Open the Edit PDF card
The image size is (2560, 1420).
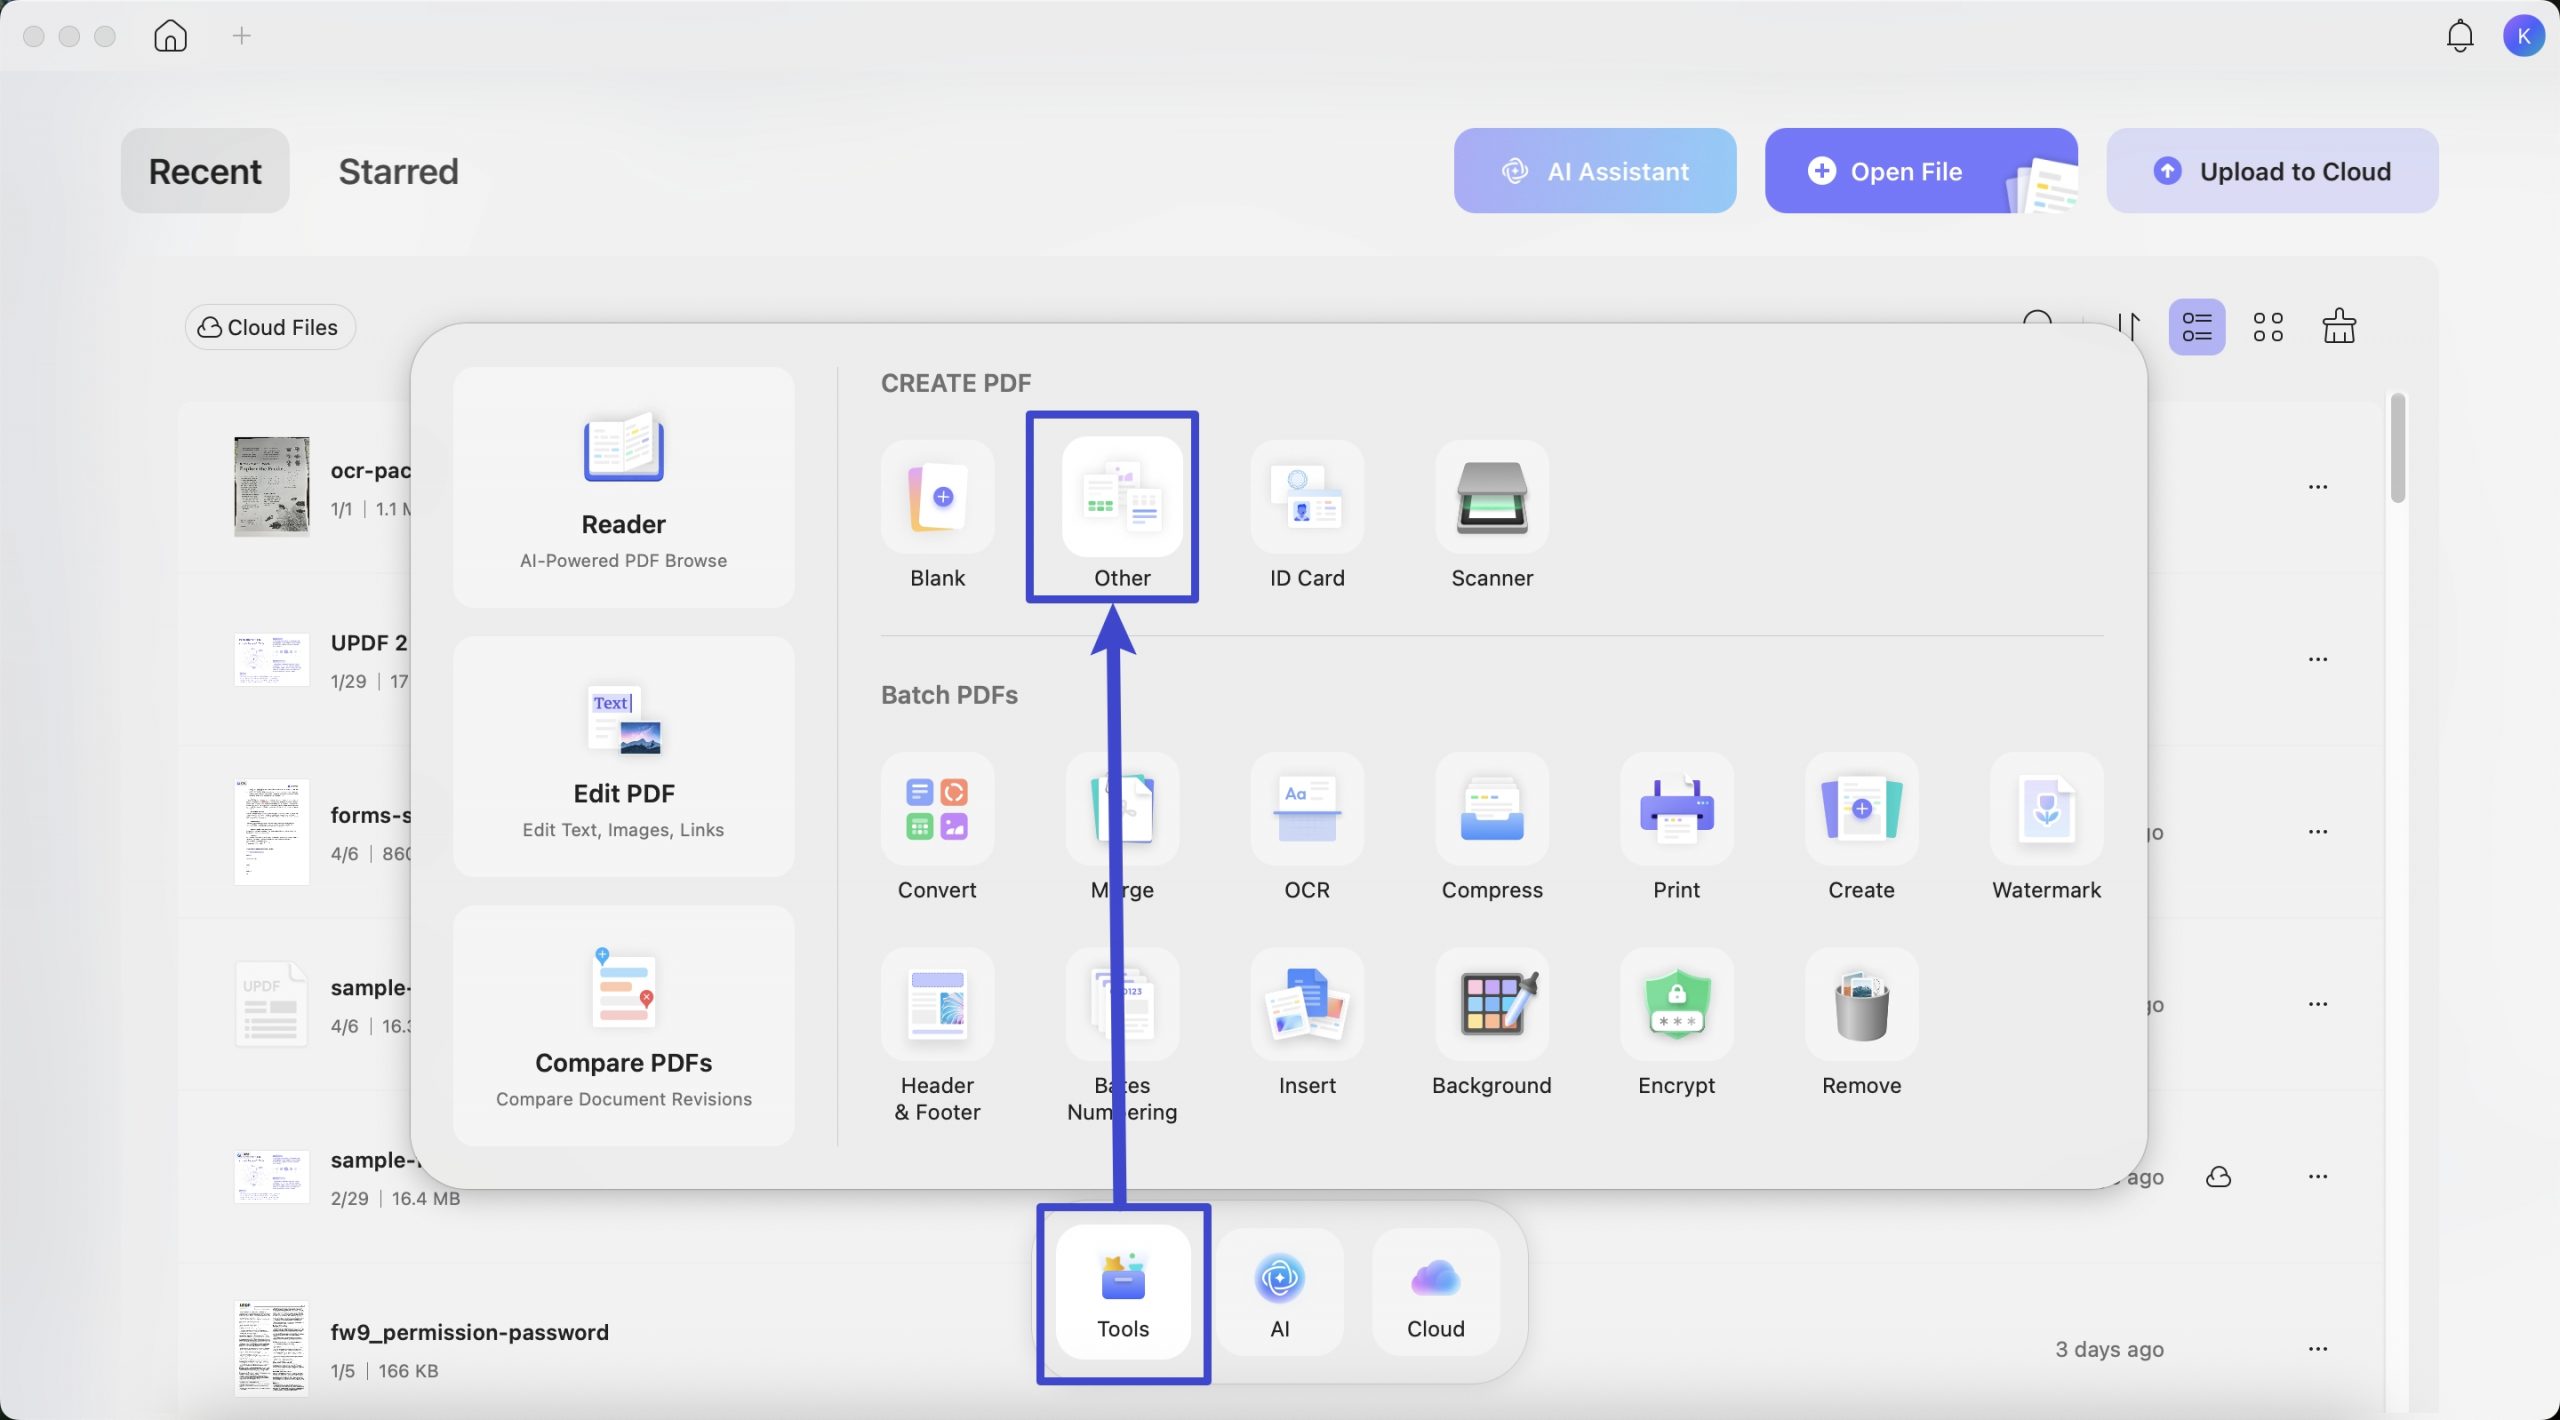(623, 756)
